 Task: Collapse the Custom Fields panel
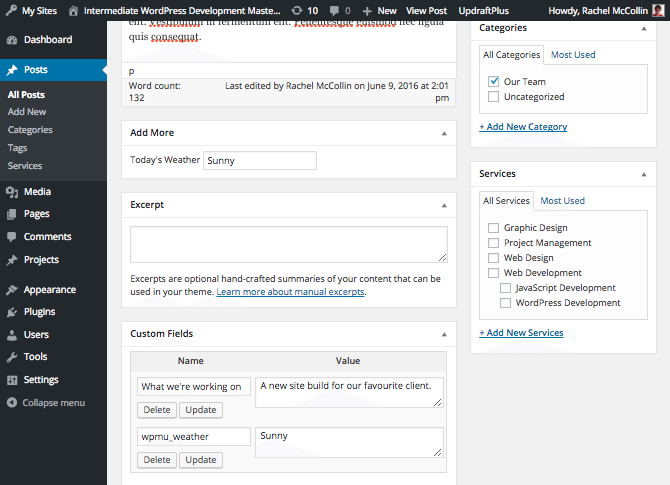444,333
